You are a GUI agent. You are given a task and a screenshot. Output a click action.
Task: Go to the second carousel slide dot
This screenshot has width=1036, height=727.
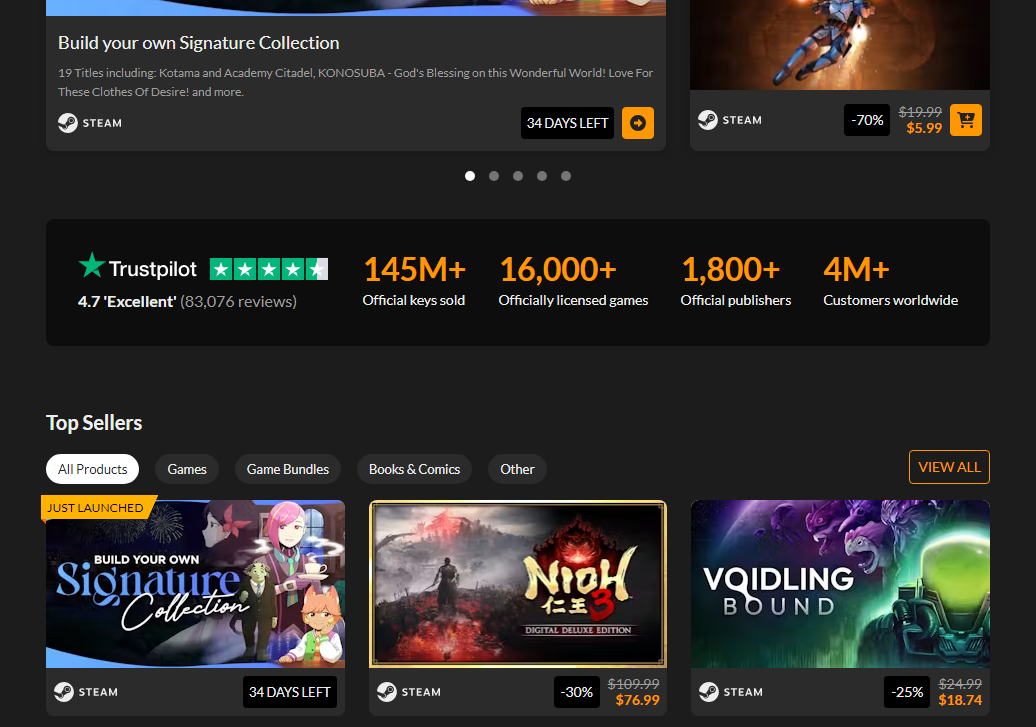(494, 176)
